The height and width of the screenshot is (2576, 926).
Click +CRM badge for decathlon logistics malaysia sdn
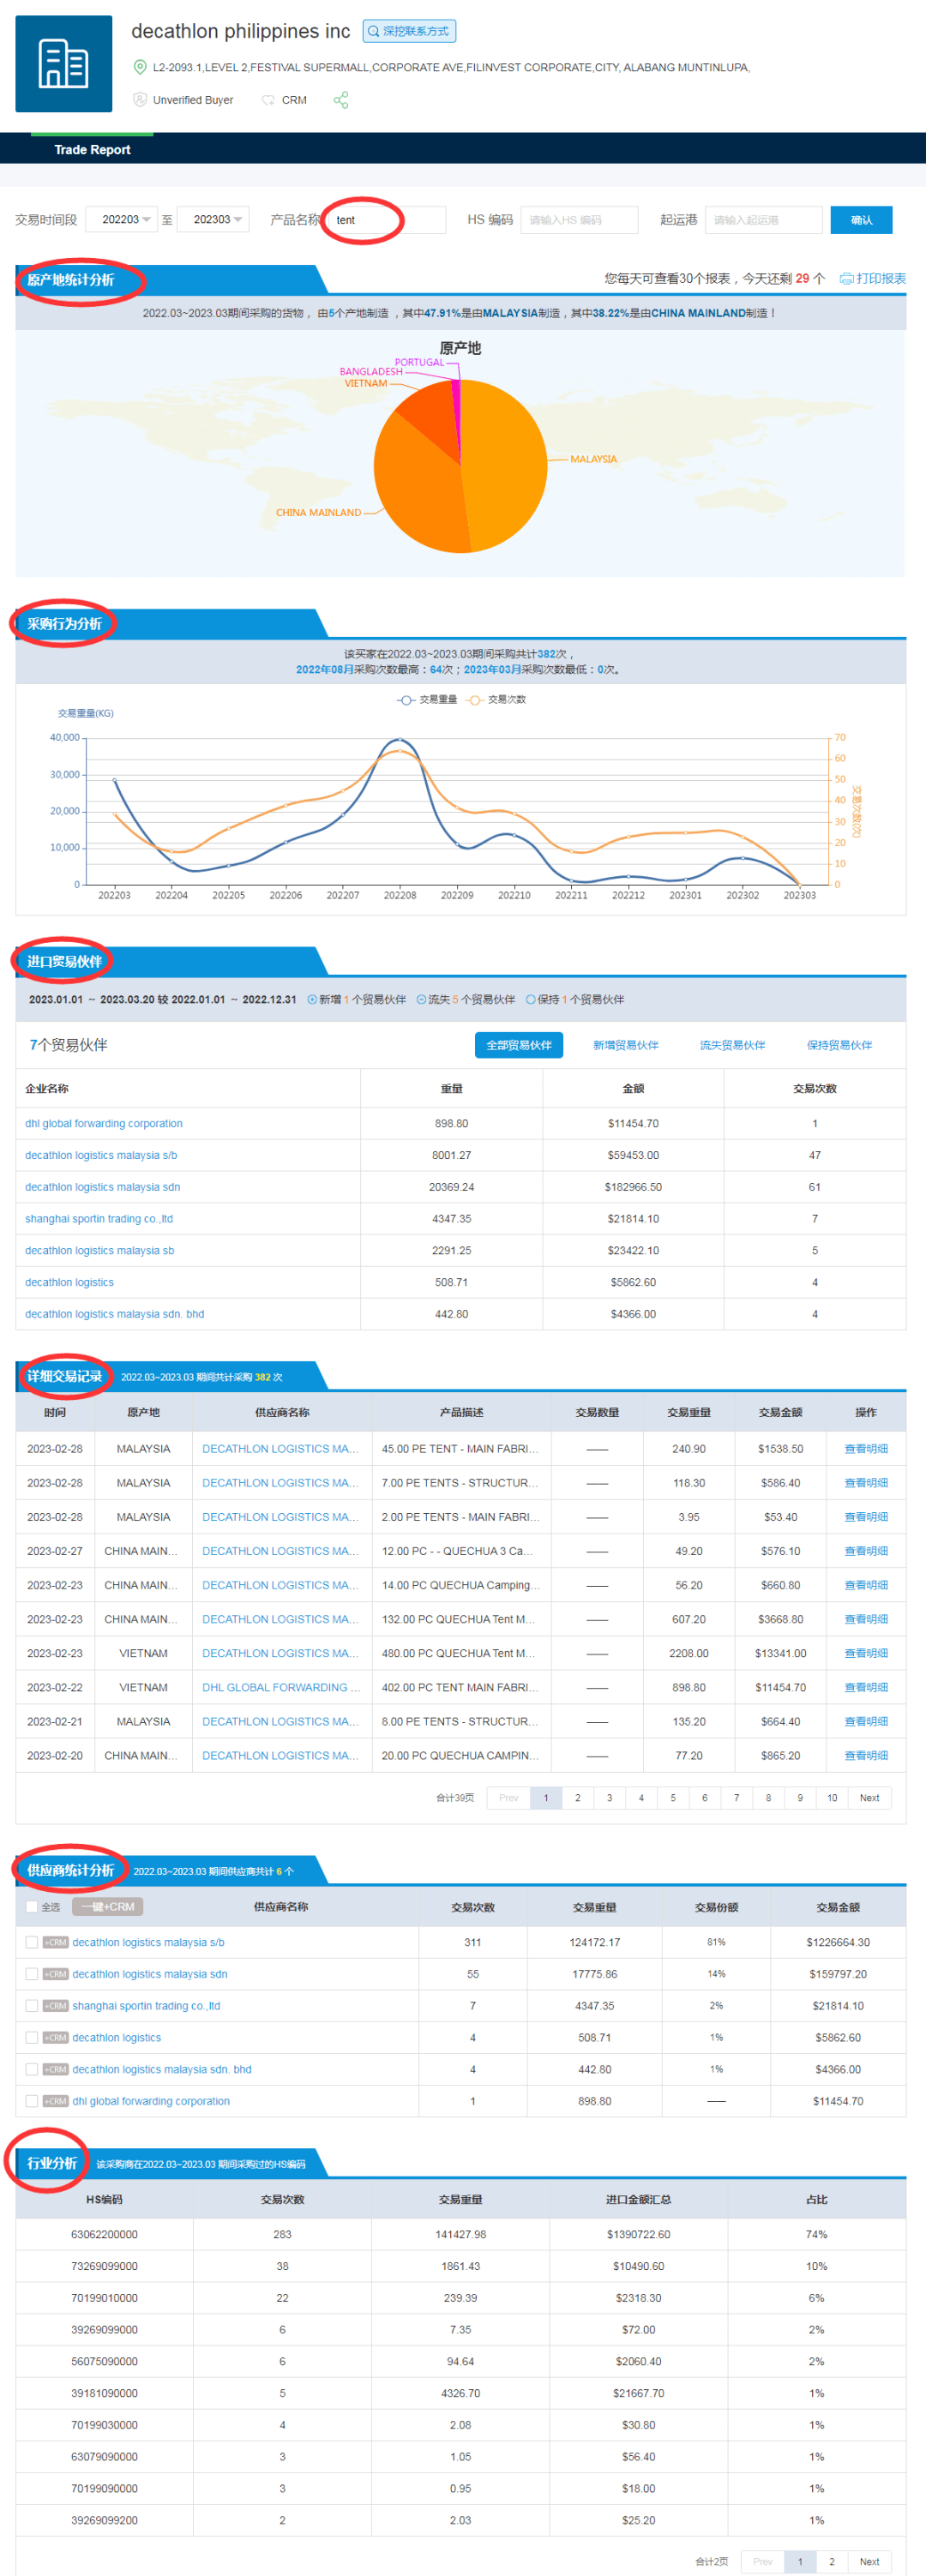(x=56, y=1974)
